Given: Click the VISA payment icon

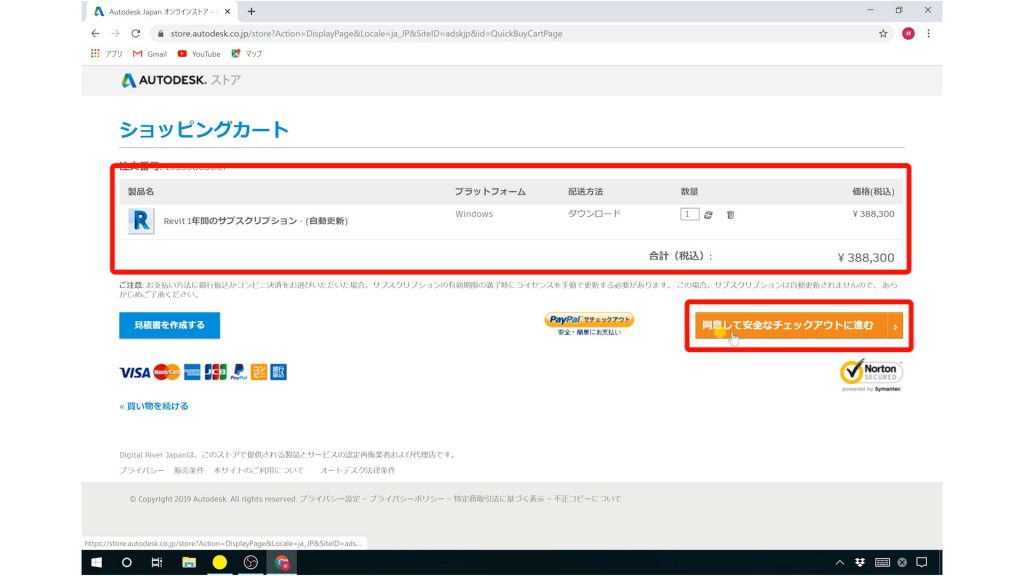Looking at the screenshot, I should pos(134,371).
